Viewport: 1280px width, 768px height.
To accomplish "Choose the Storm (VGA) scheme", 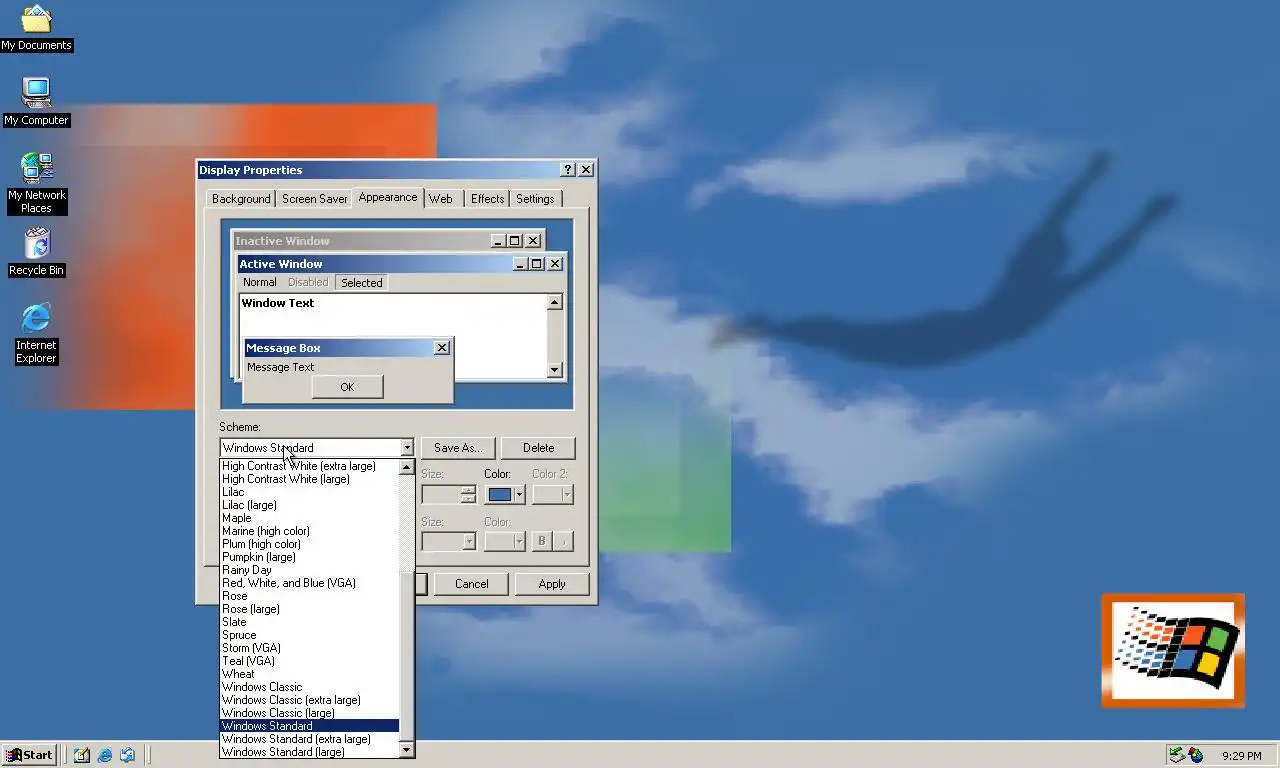I will pyautogui.click(x=310, y=648).
